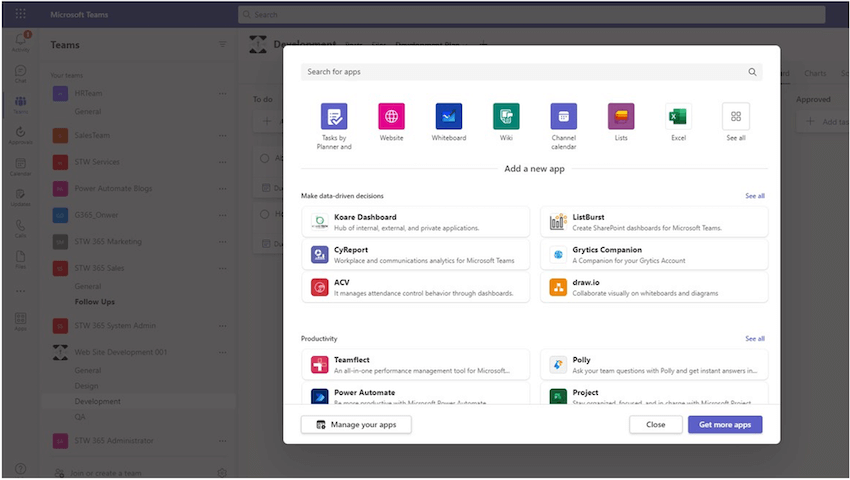850x480 pixels.
Task: Select the STW 365 Administrator team
Action: coord(114,440)
